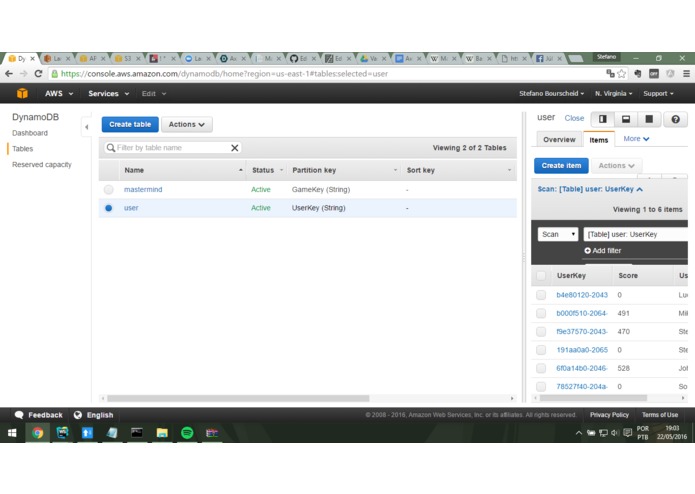
Task: Clear the table name filter X
Action: [235, 148]
